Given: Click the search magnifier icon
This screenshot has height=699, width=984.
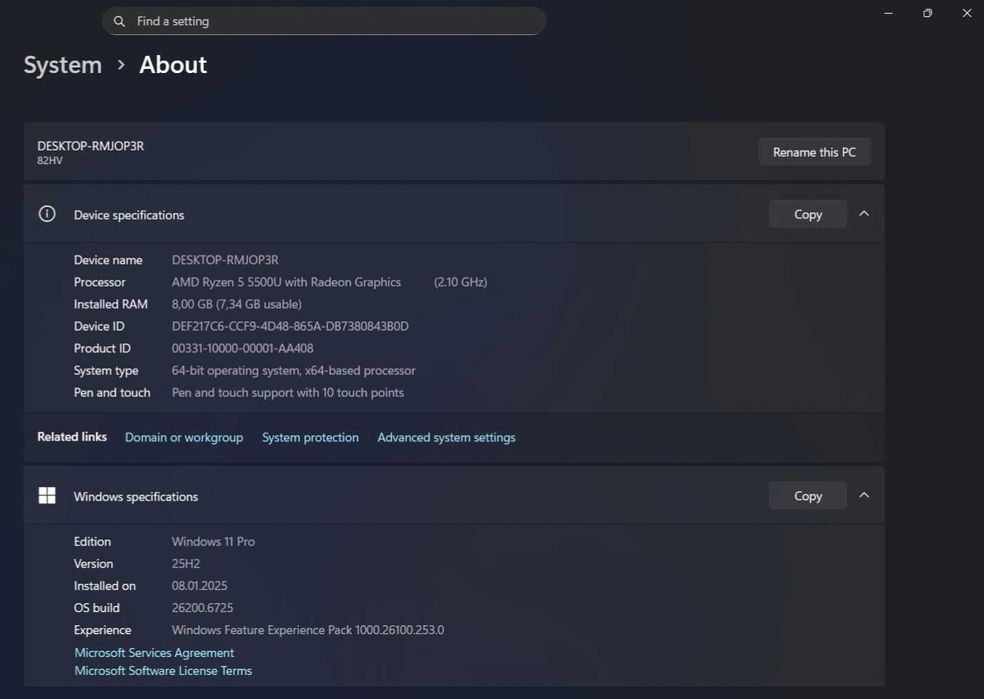Looking at the screenshot, I should click(x=119, y=21).
